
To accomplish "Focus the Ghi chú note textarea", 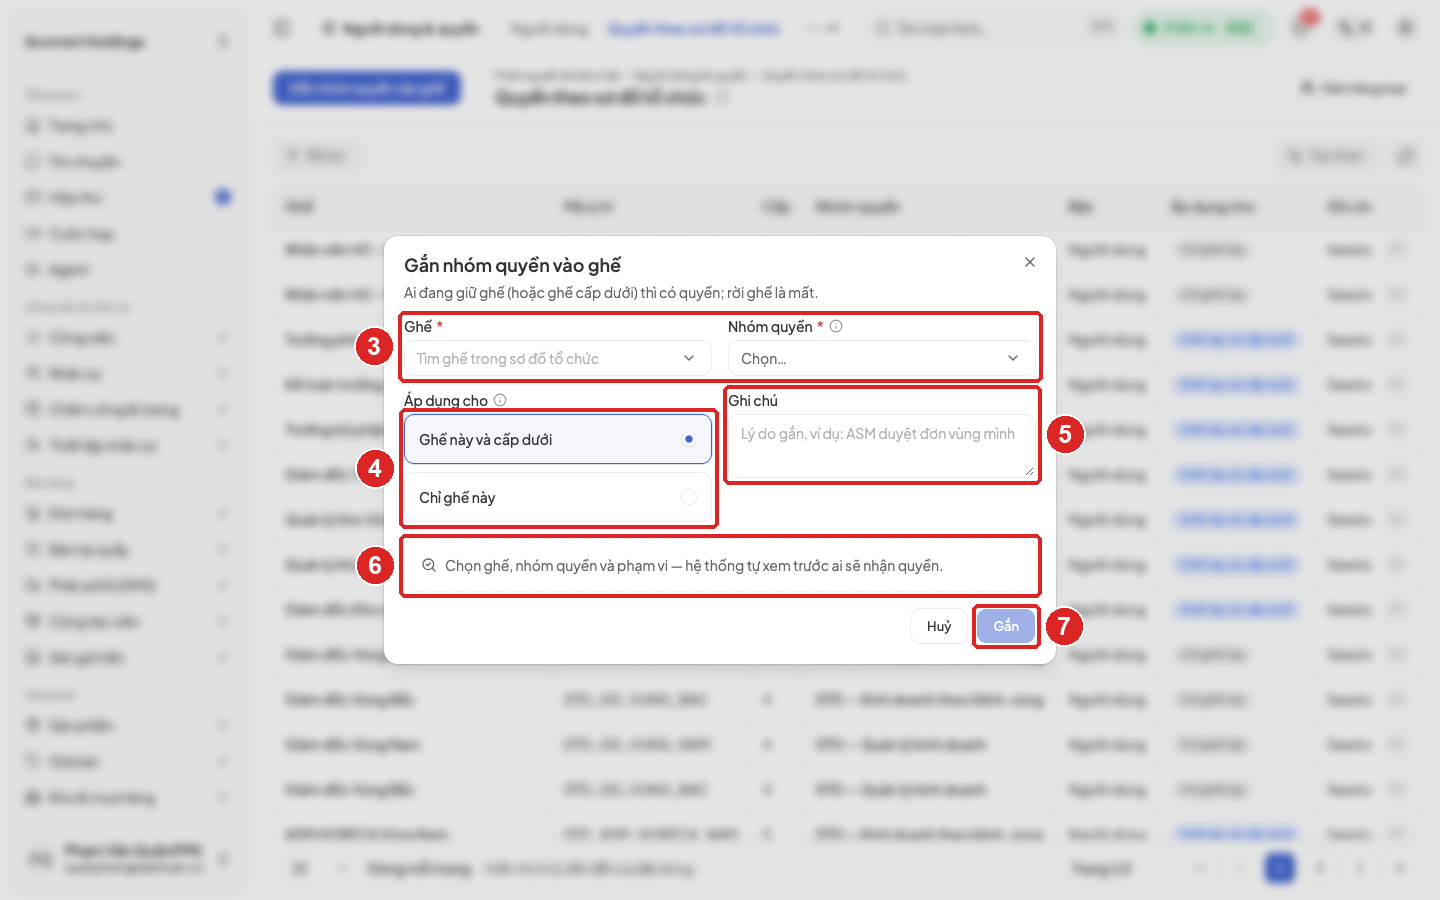I will coord(881,446).
